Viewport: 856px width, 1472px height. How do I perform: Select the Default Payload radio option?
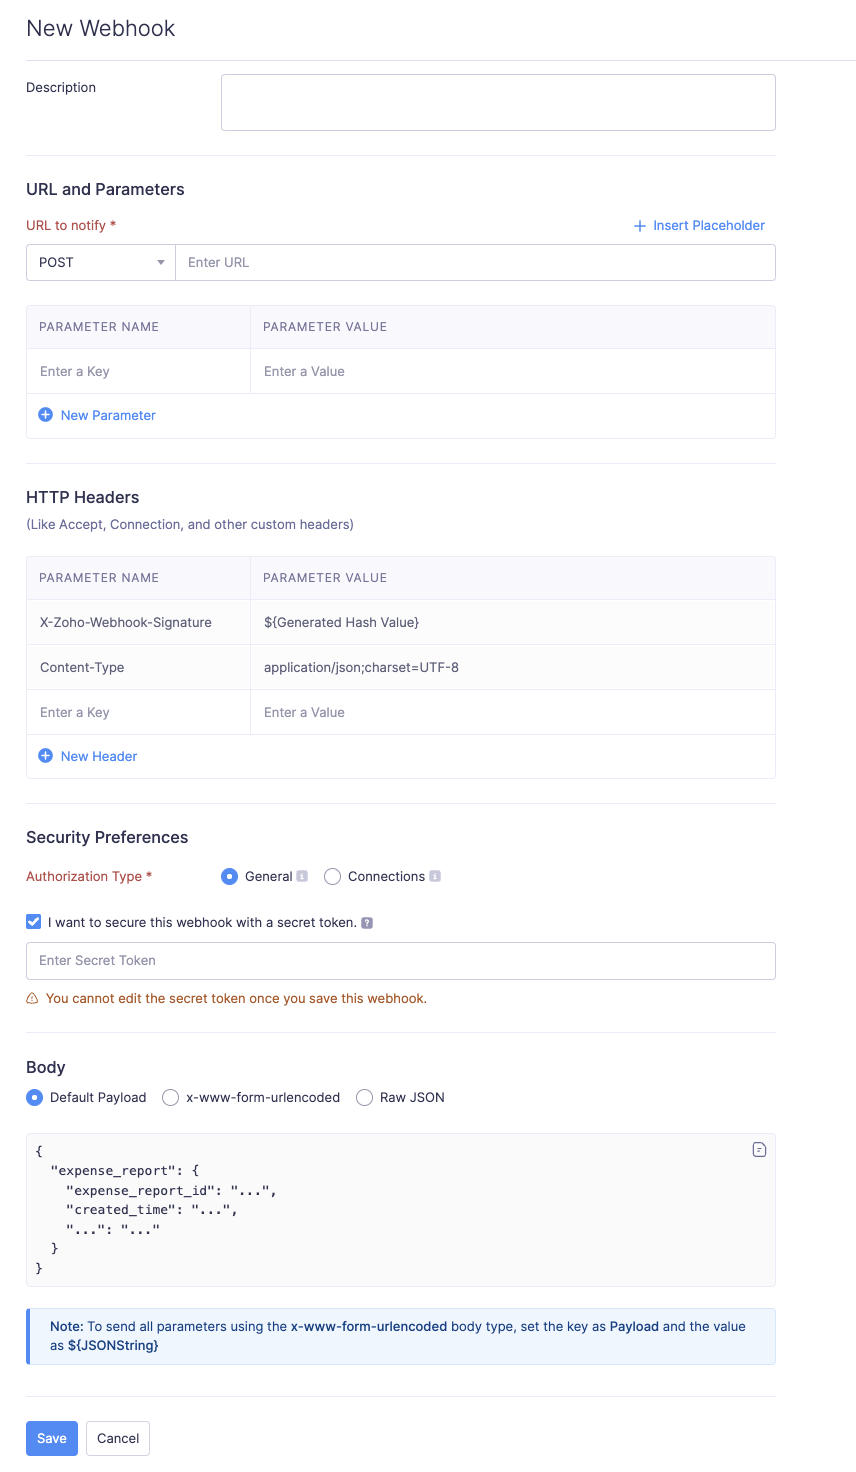click(x=35, y=1098)
